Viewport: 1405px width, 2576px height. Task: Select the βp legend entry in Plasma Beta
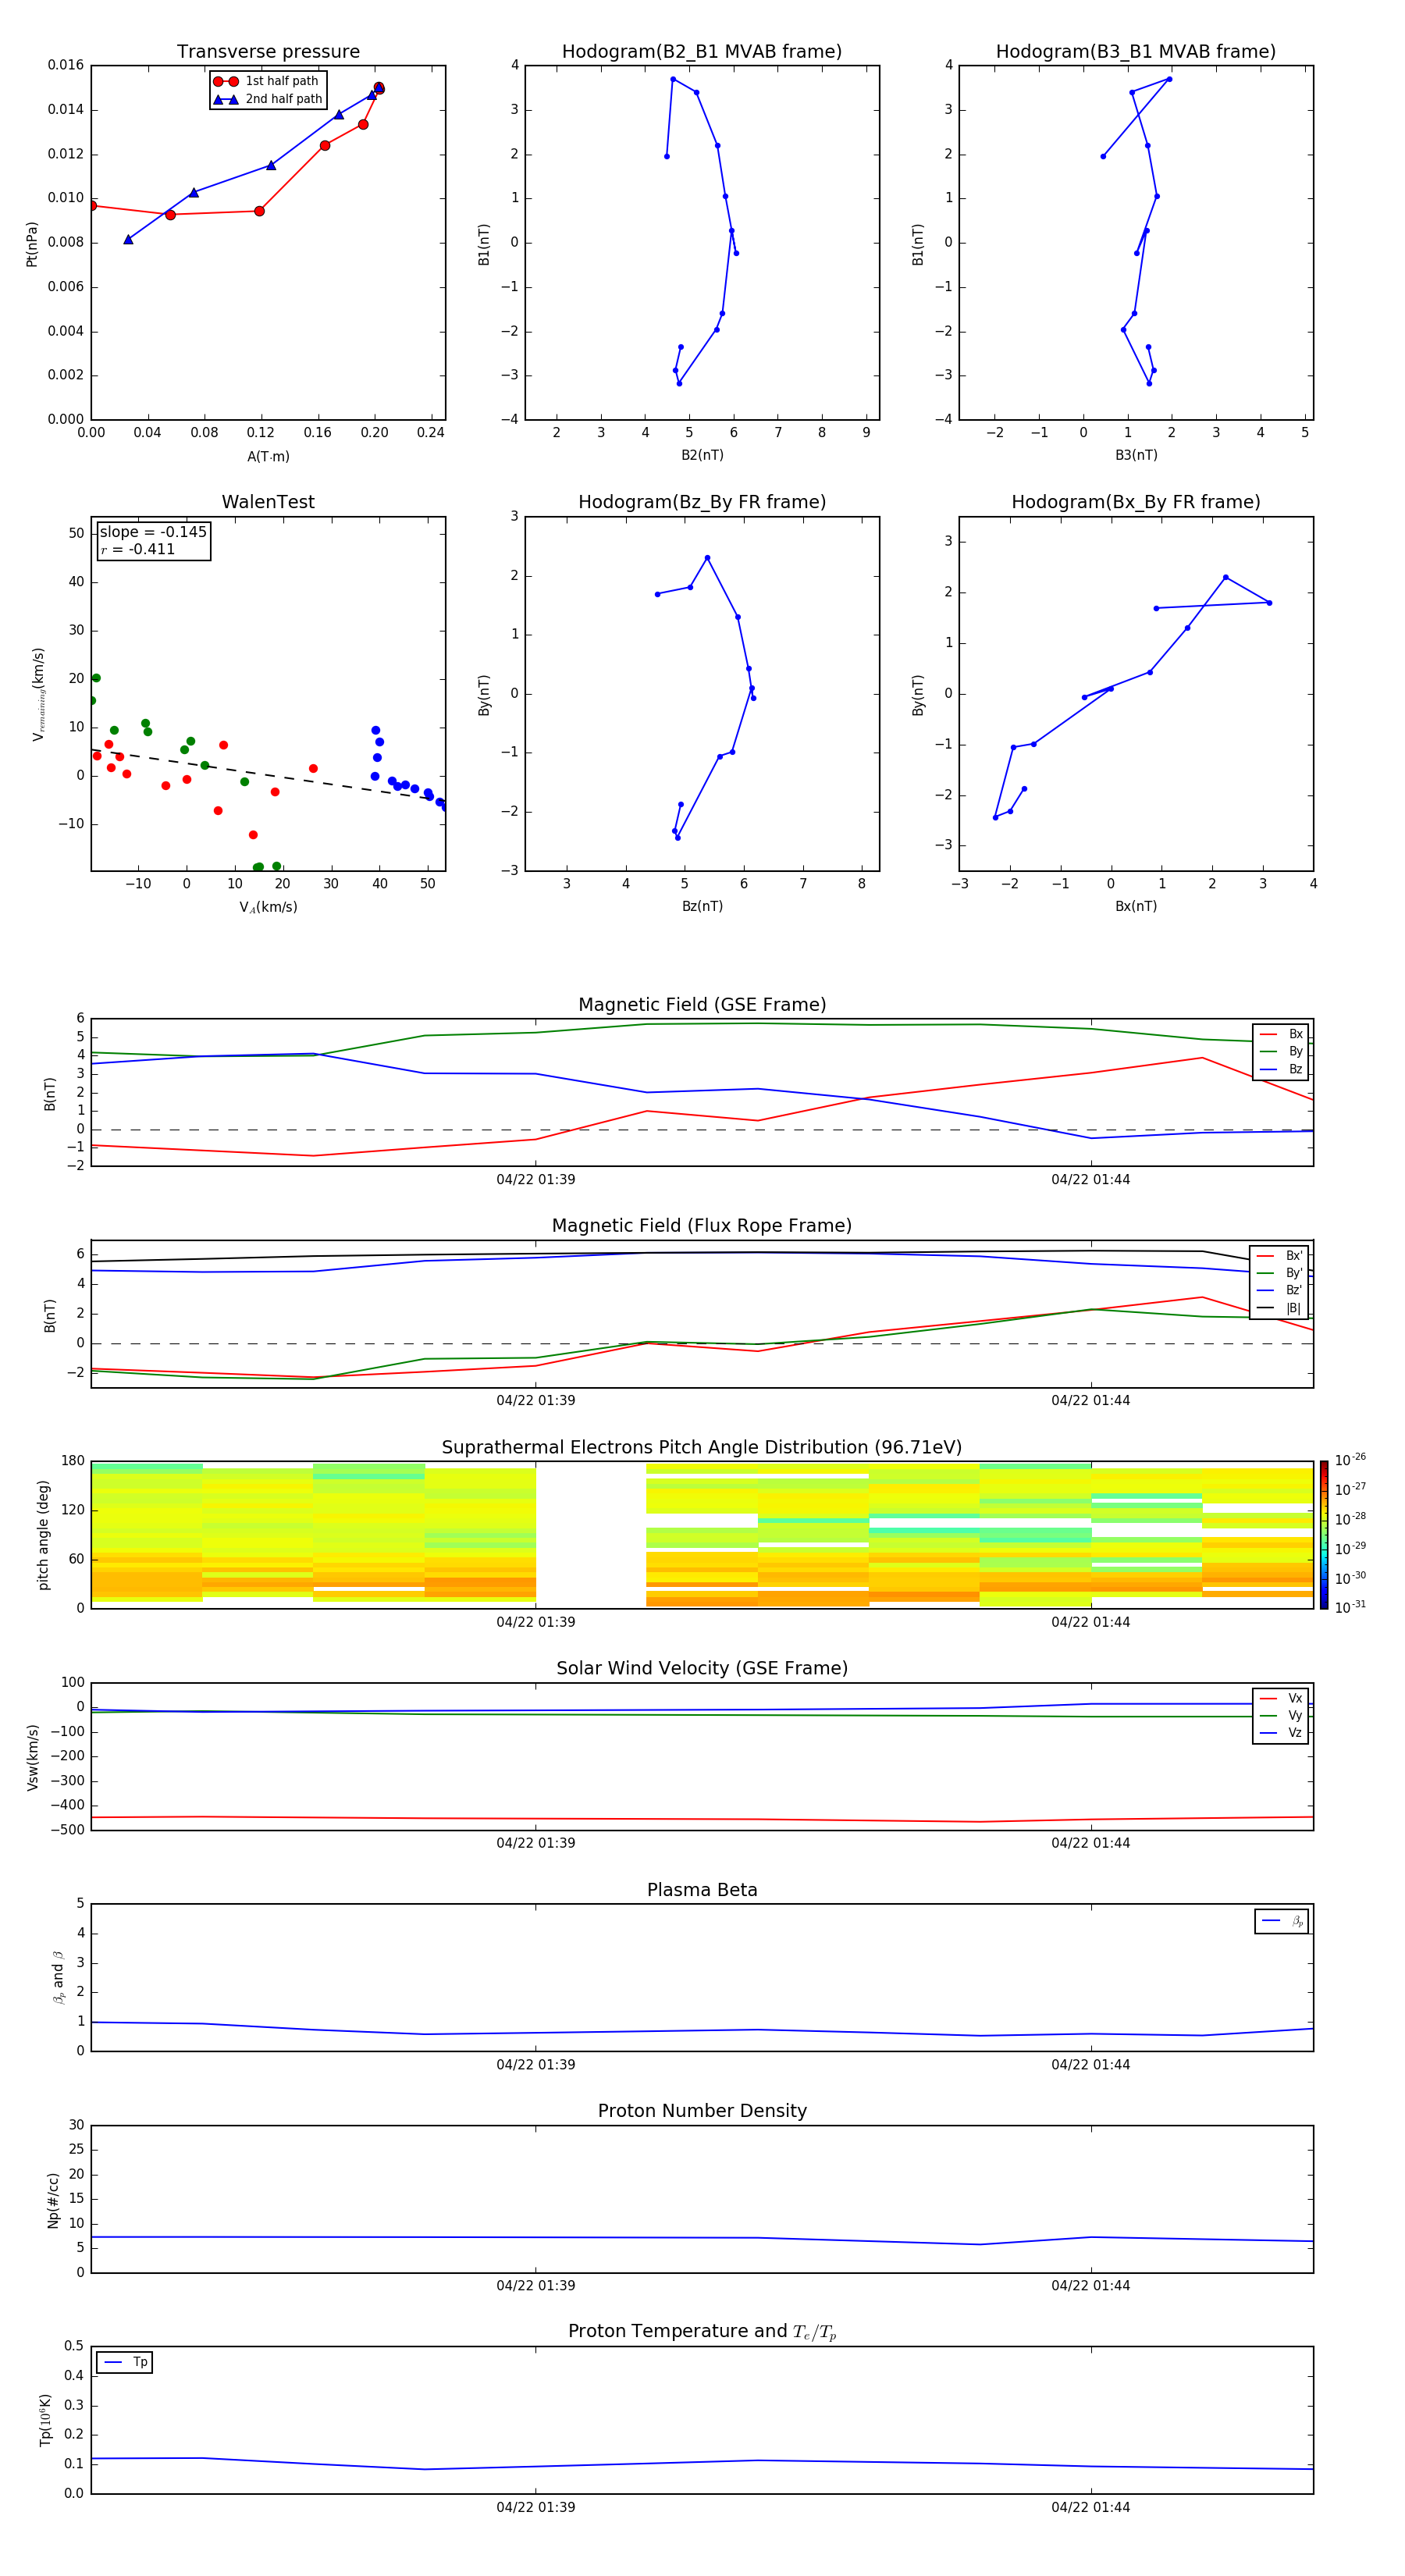click(x=1282, y=1921)
